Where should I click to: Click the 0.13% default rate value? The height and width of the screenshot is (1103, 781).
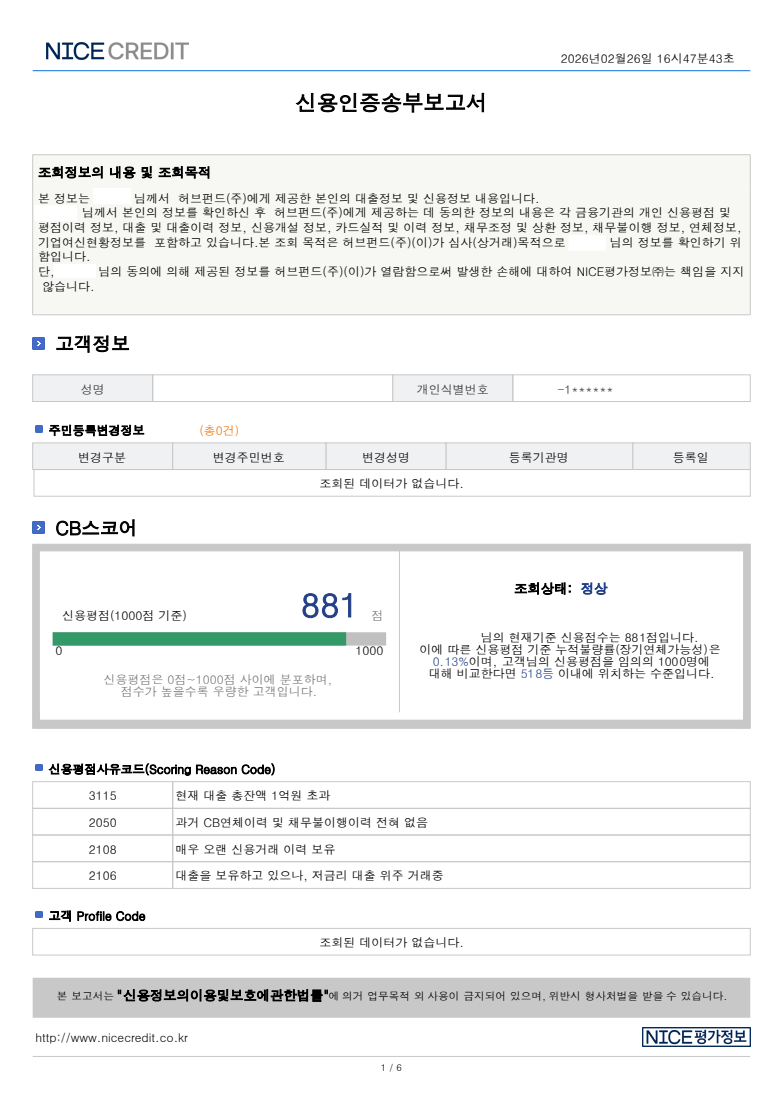[x=450, y=662]
